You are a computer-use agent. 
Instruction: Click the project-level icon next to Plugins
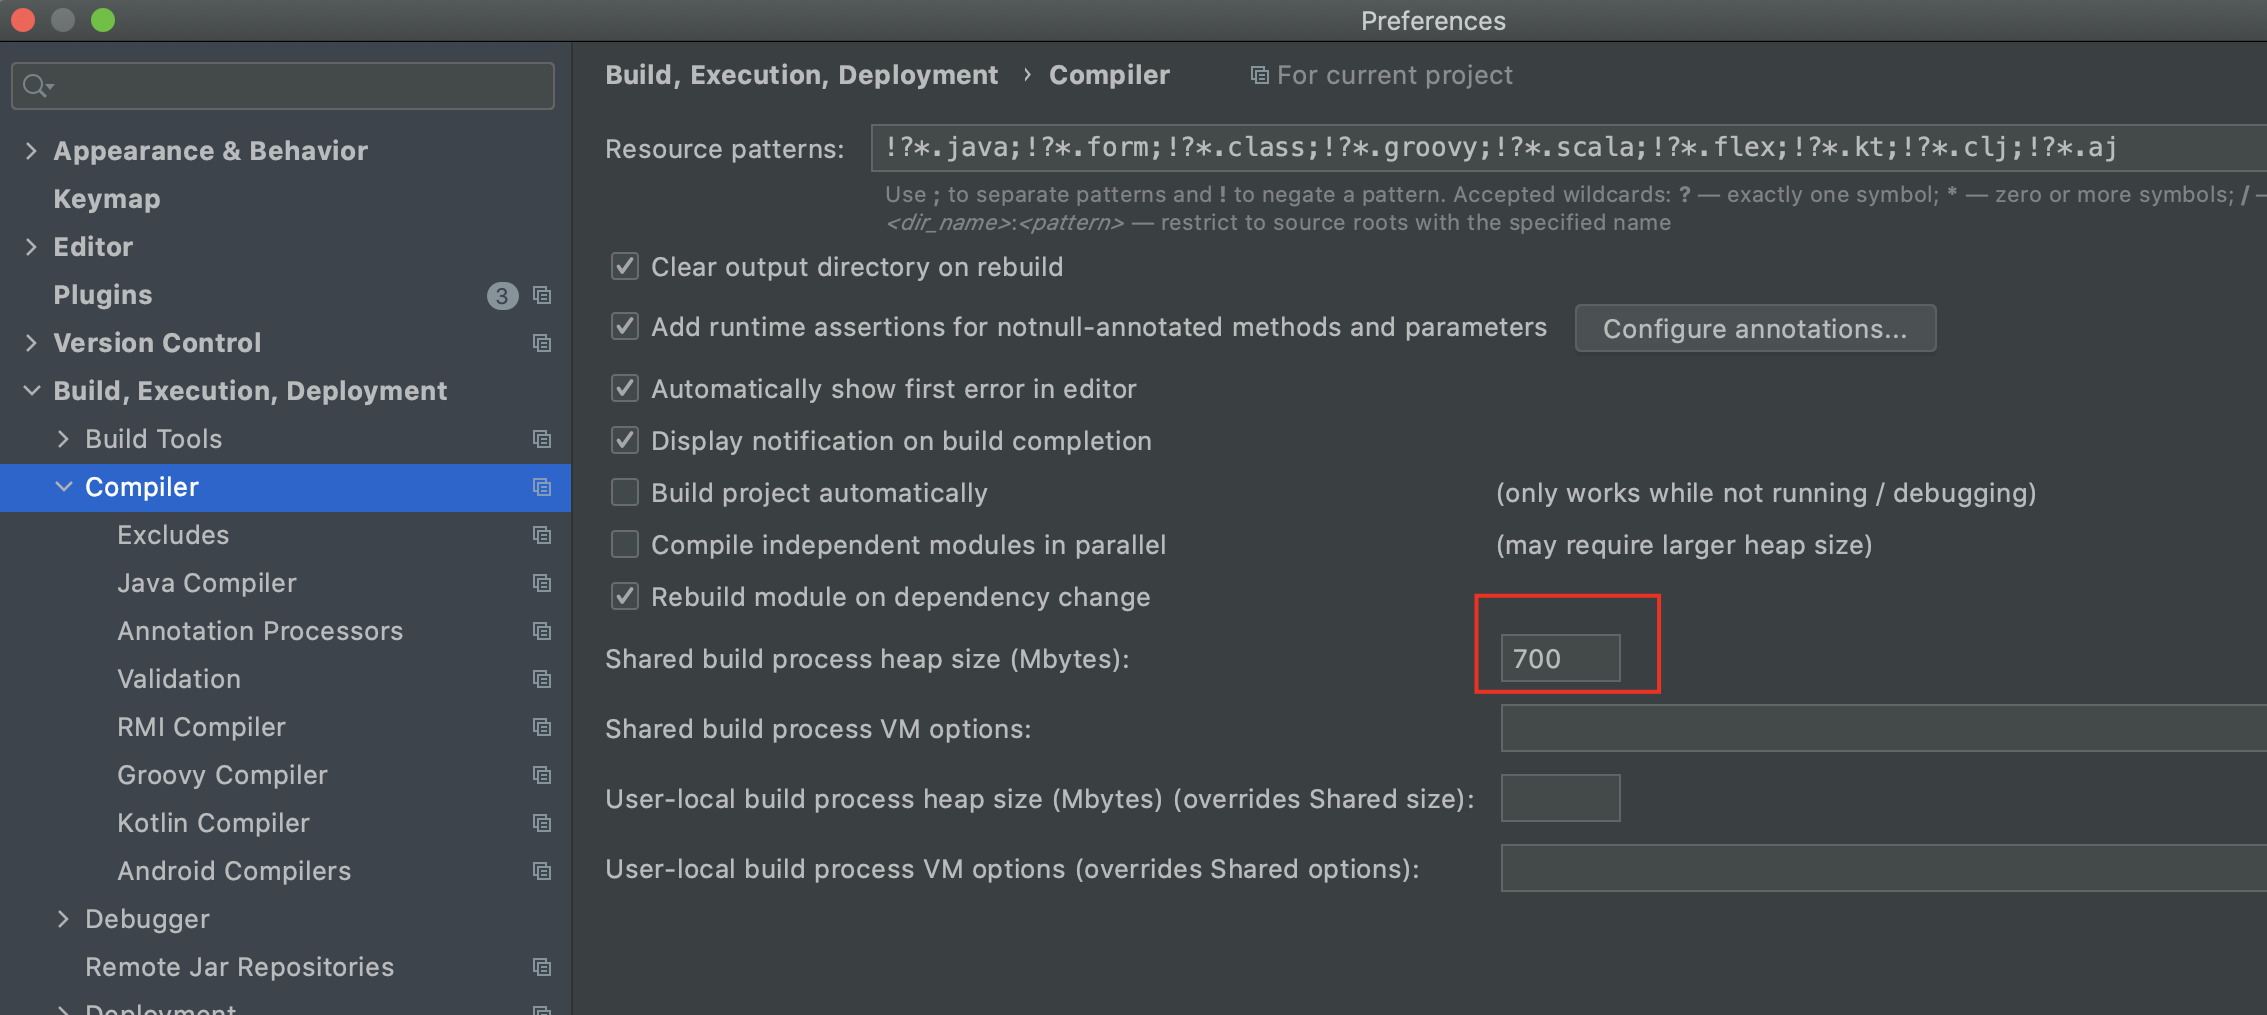[x=542, y=295]
